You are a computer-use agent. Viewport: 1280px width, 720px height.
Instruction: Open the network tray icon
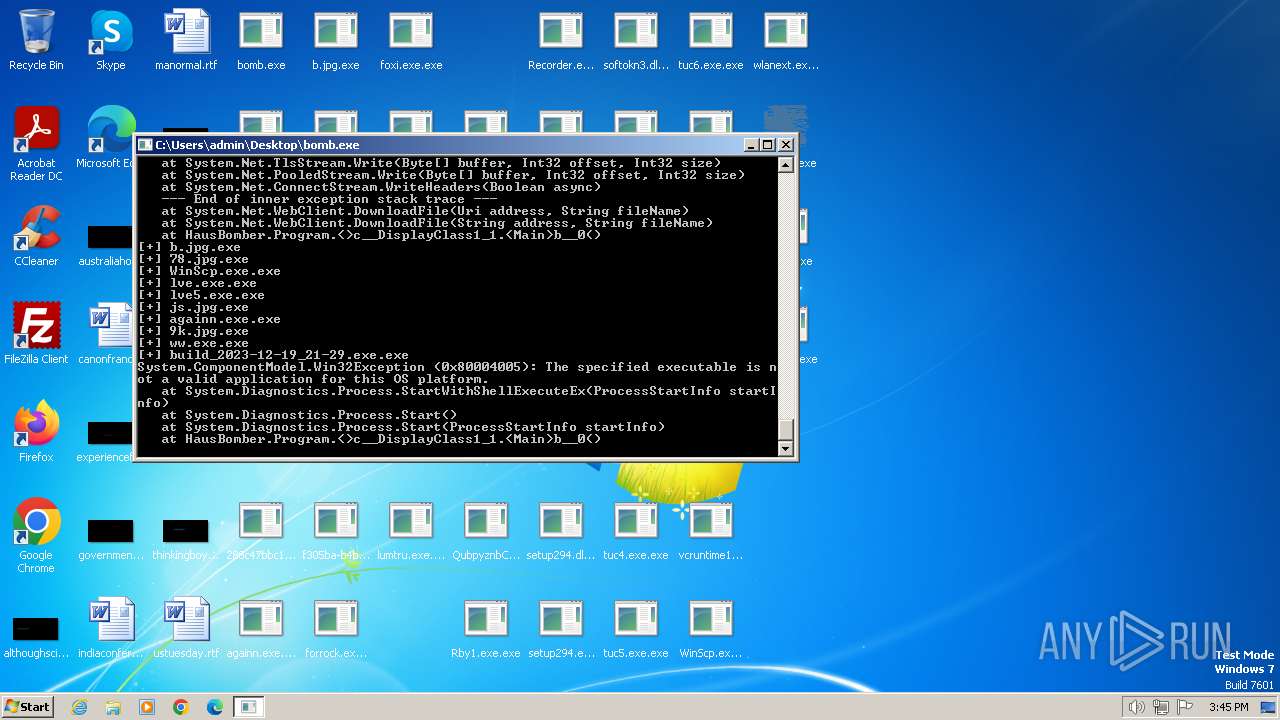coord(1161,707)
